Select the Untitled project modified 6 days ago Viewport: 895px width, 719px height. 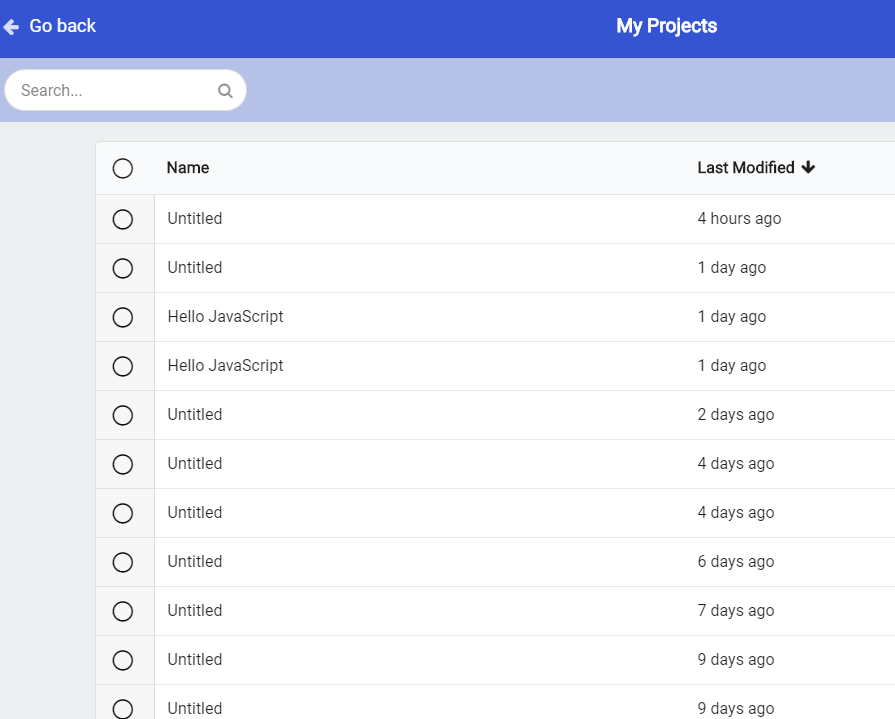(x=123, y=561)
